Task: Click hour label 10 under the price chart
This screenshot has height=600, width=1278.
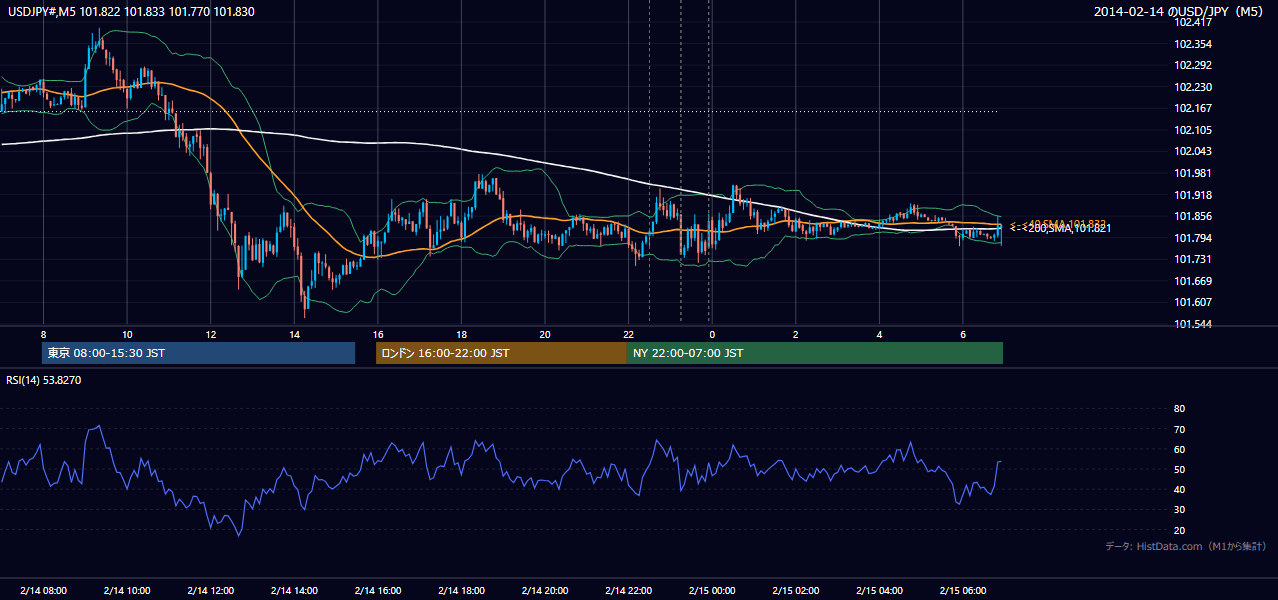Action: (127, 334)
